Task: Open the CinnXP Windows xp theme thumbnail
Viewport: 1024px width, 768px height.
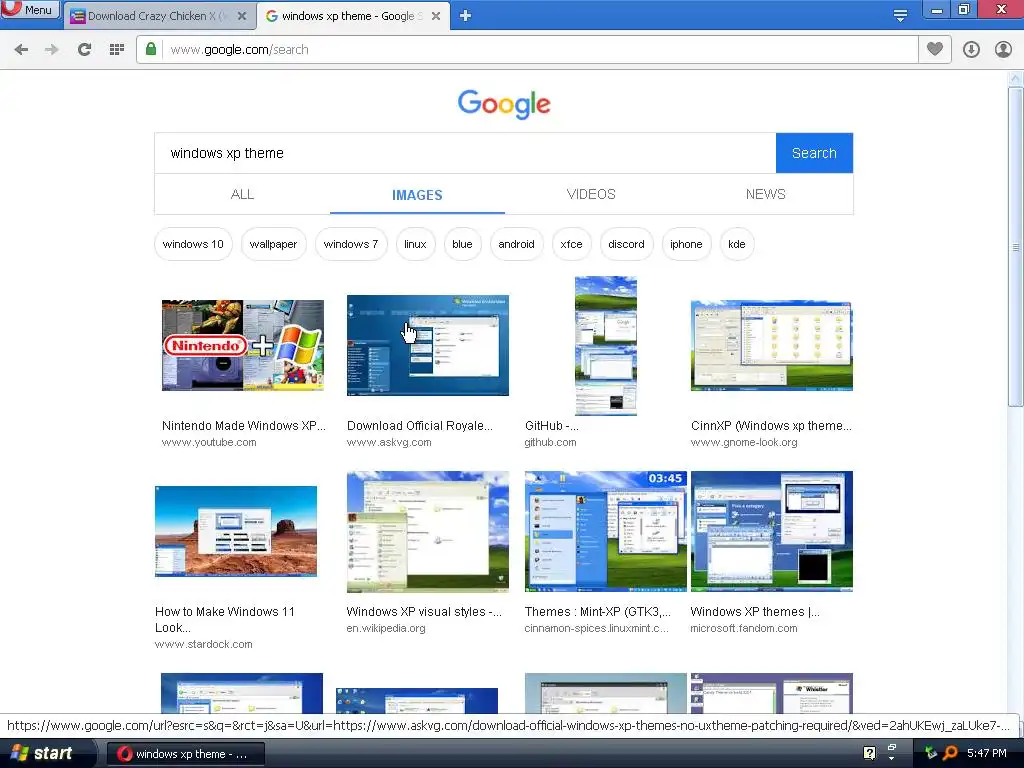Action: [x=772, y=345]
